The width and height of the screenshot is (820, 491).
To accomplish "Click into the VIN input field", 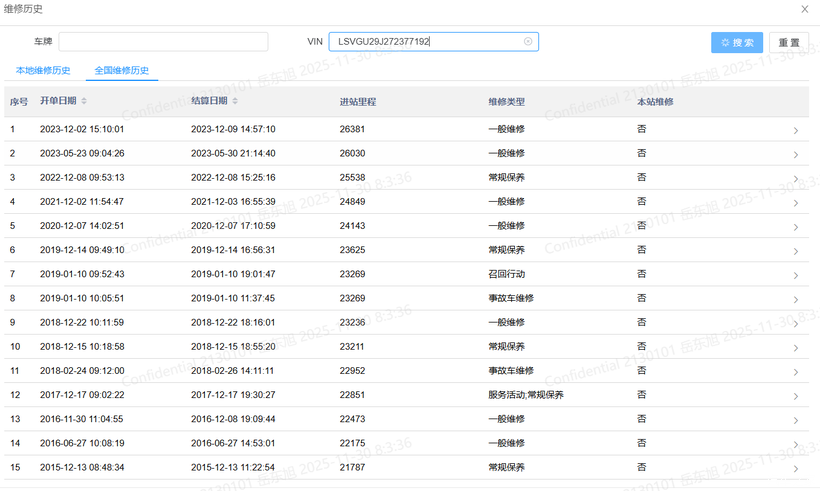I will (425, 42).
